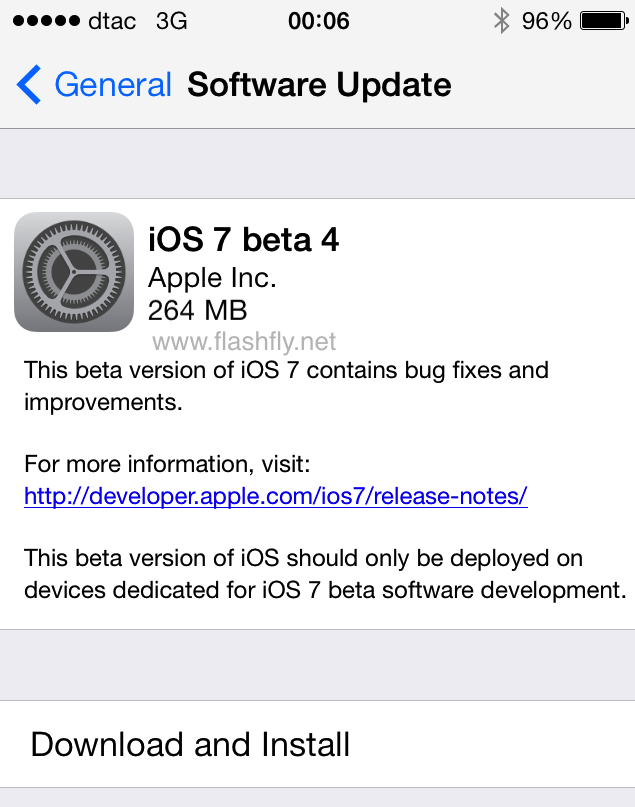Go back to General settings
This screenshot has height=807, width=635.
pyautogui.click(x=112, y=85)
